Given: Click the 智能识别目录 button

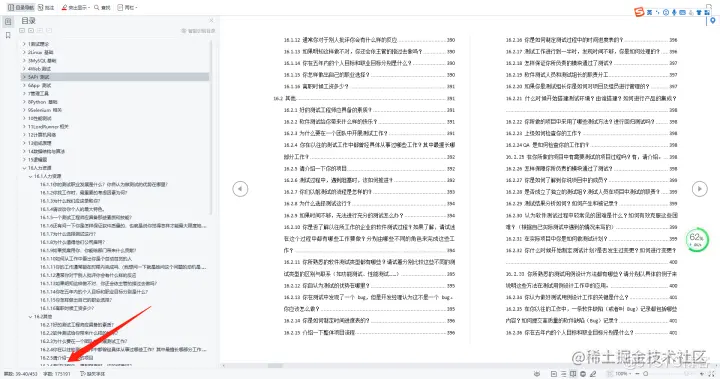Looking at the screenshot, I should click(x=198, y=31).
